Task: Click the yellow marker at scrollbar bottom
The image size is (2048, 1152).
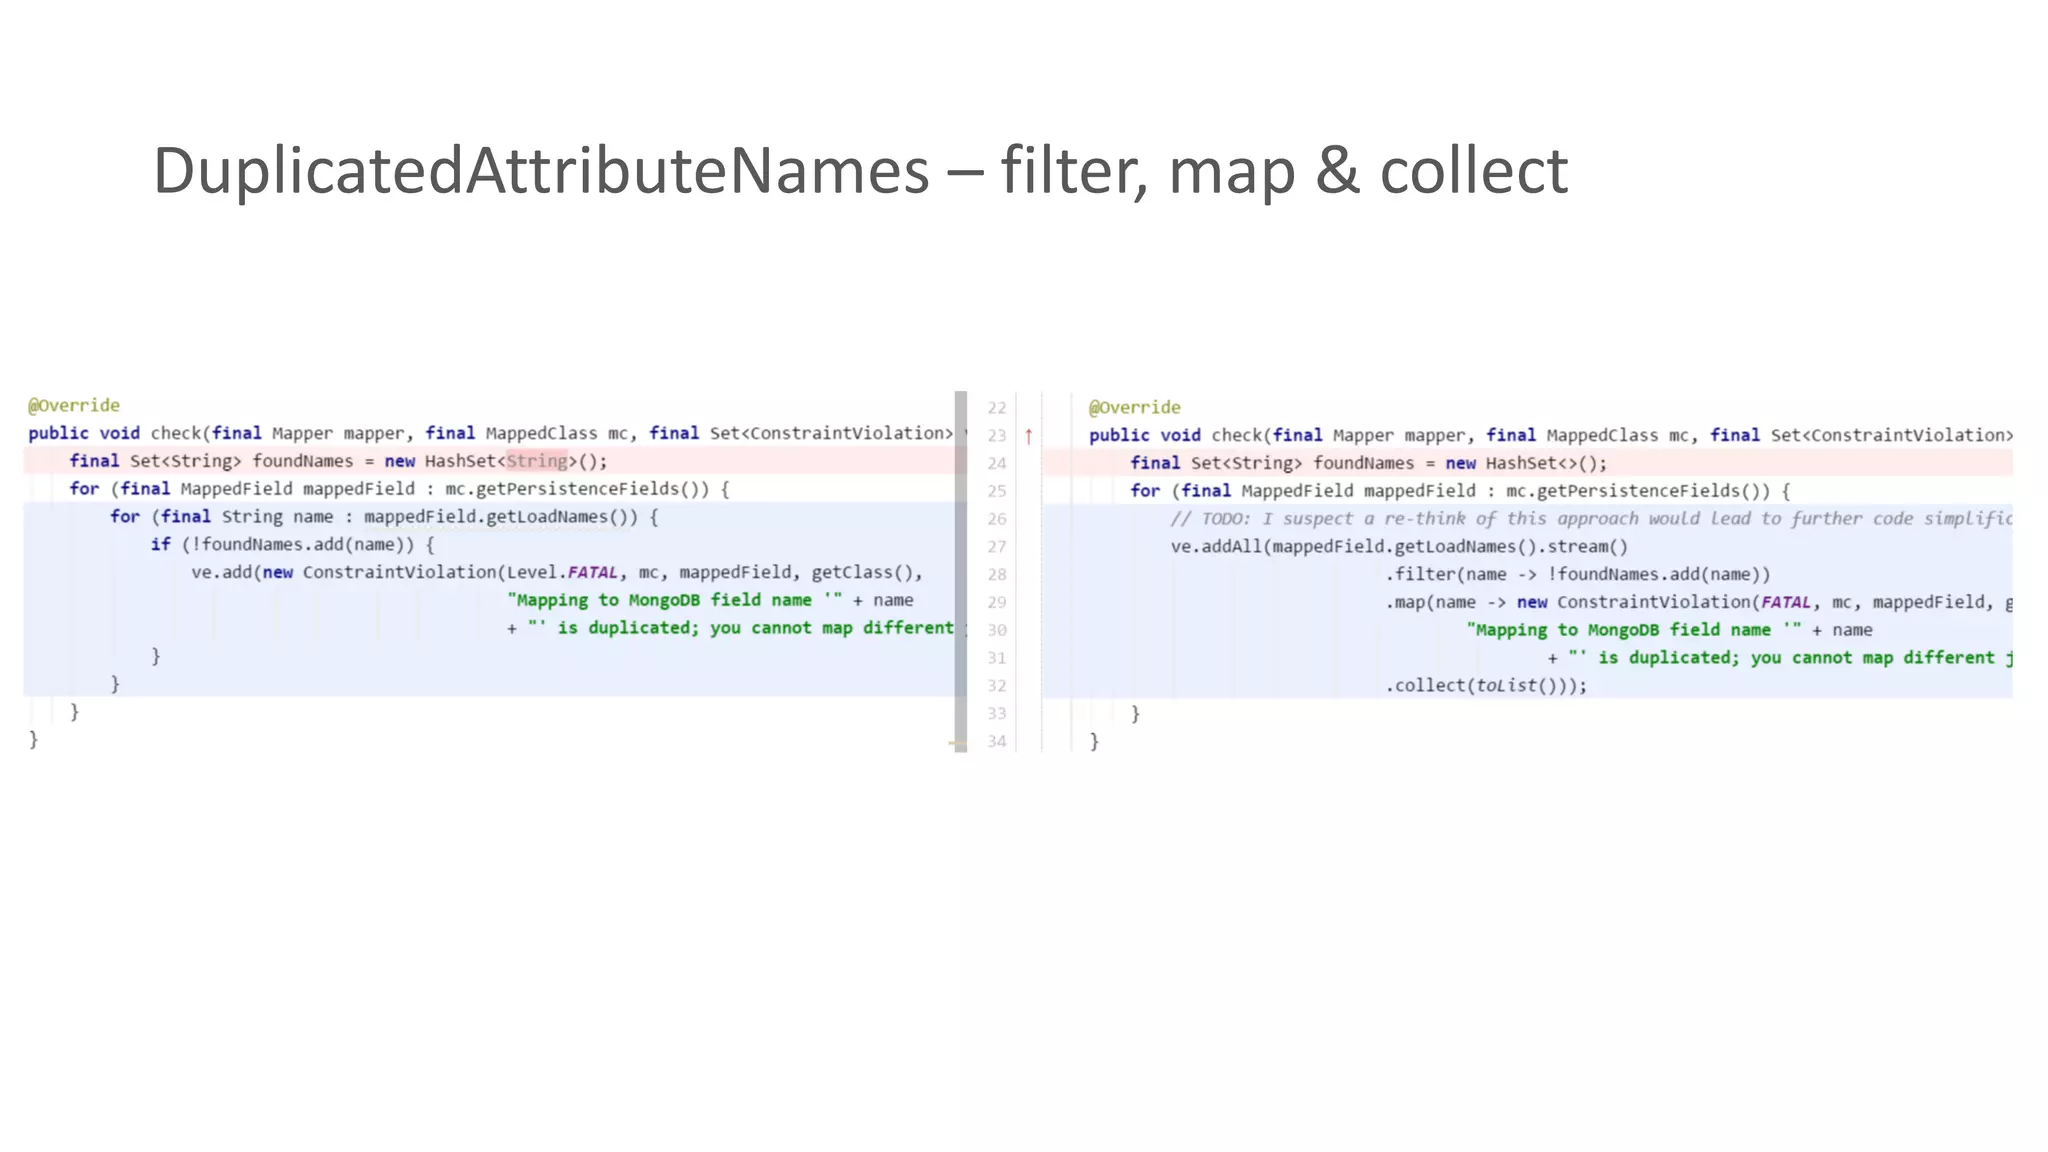Action: click(957, 744)
